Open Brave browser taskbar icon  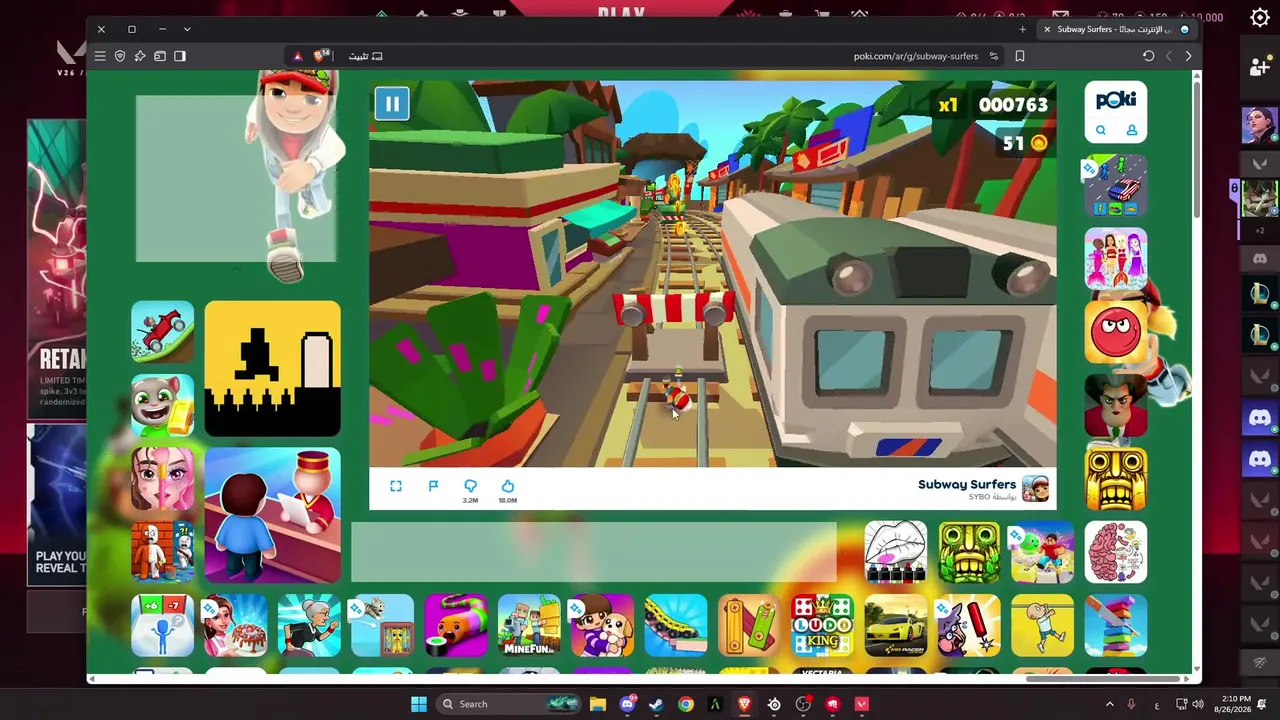(744, 704)
